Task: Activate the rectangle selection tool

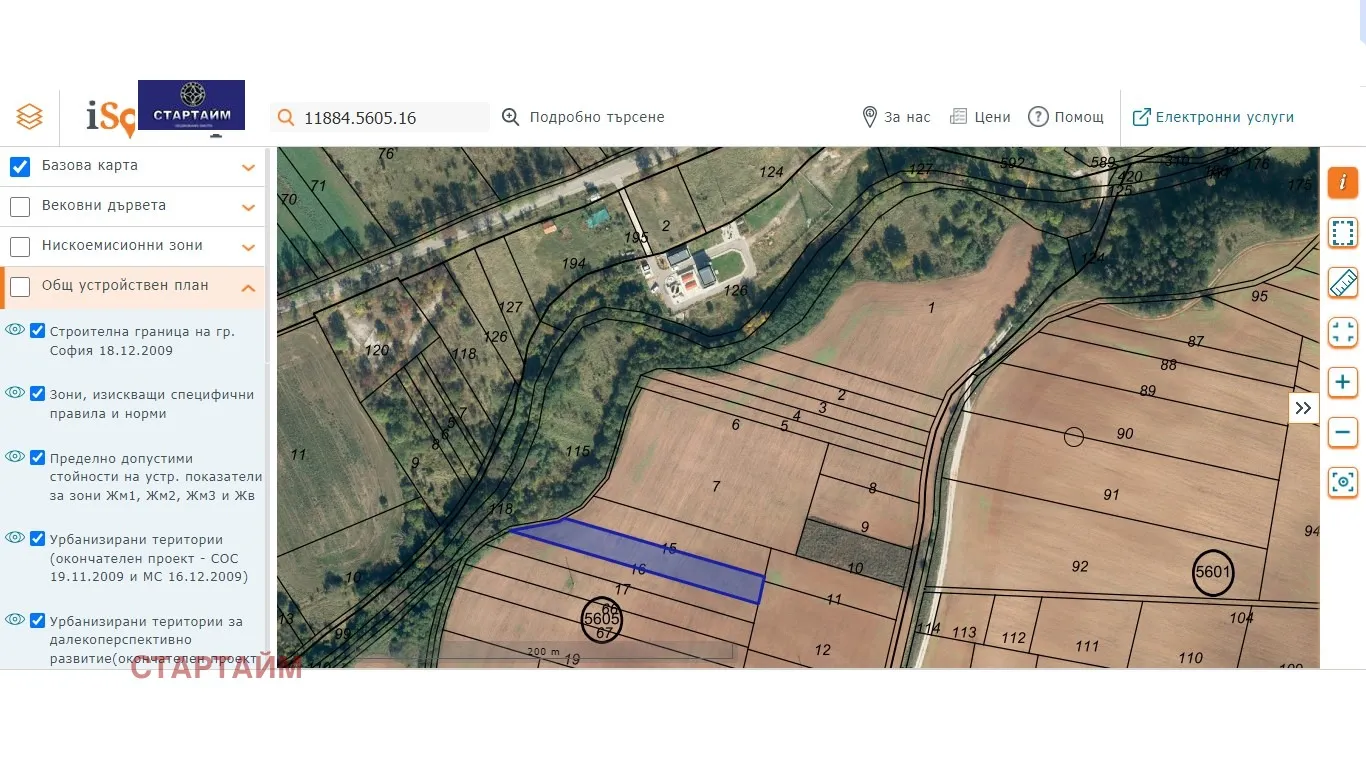Action: [1343, 233]
